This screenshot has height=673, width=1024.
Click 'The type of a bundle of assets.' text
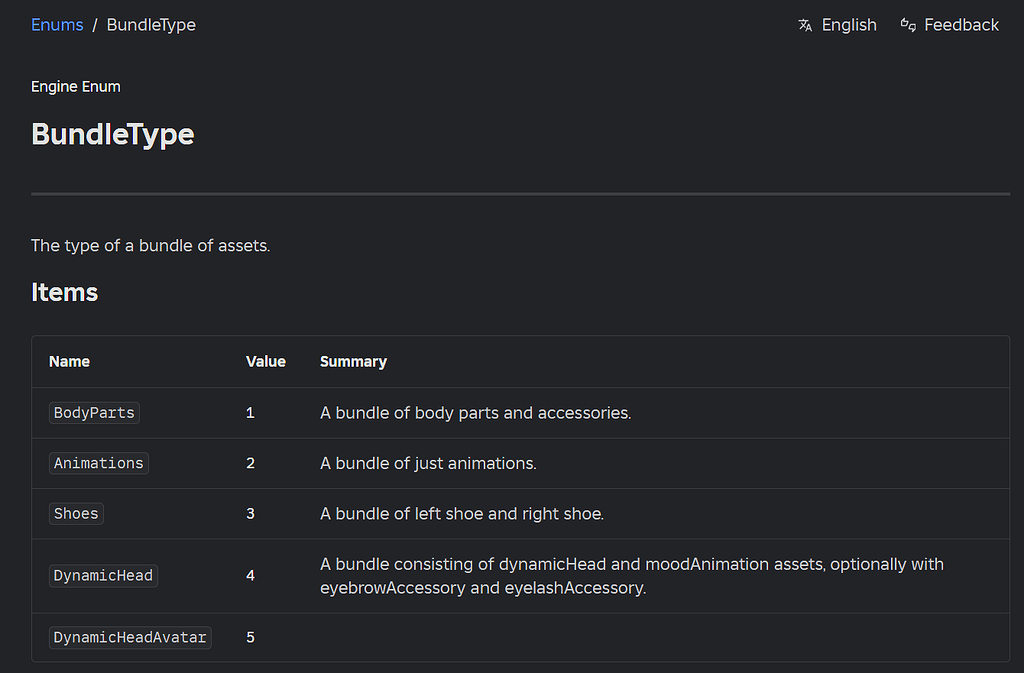[x=150, y=245]
